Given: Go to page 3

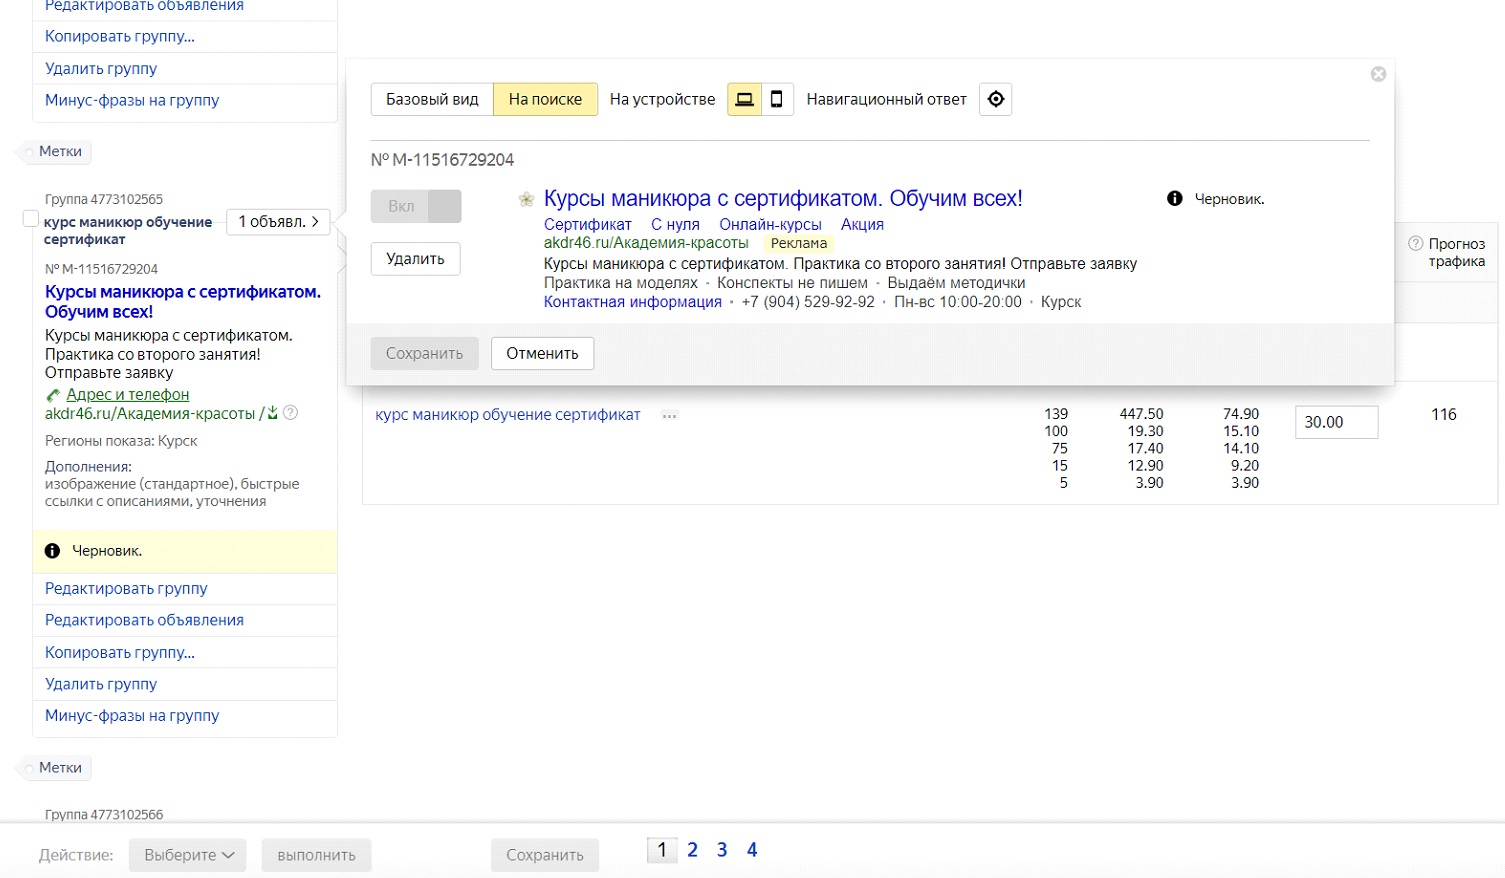Looking at the screenshot, I should tap(722, 850).
